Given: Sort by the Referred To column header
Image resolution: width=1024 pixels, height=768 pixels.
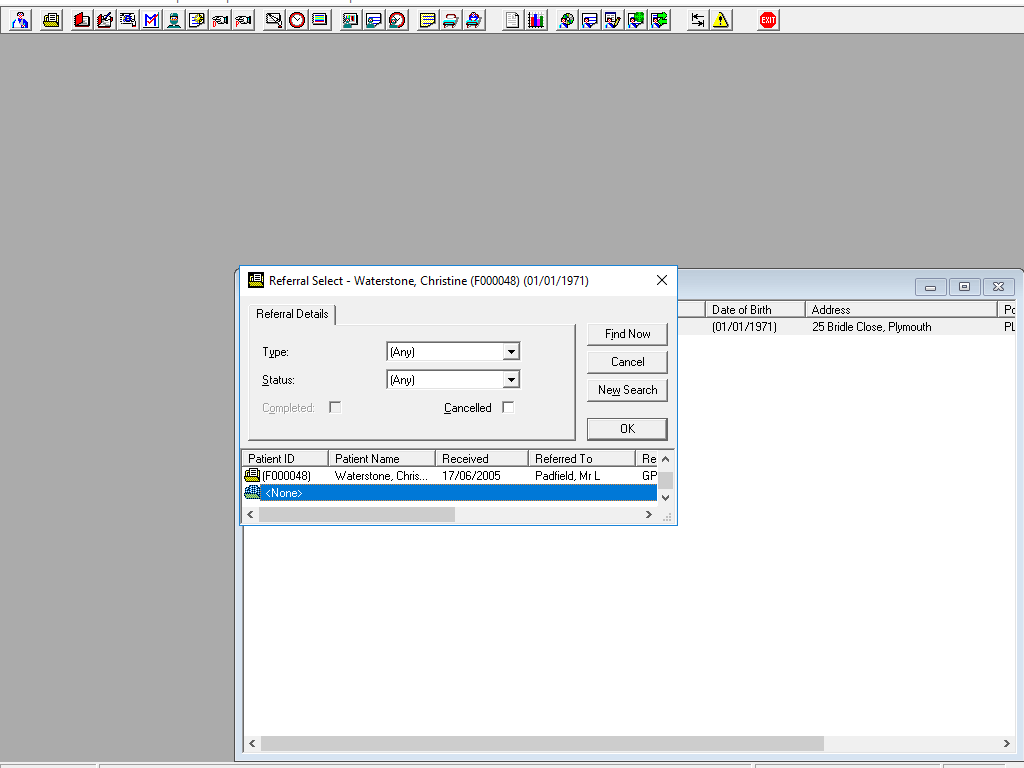Looking at the screenshot, I should (582, 458).
